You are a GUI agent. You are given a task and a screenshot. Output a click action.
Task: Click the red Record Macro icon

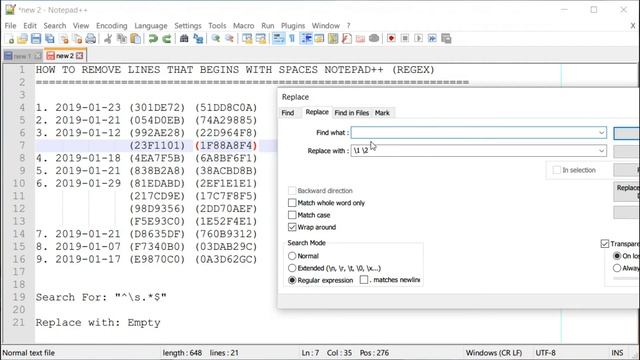[x=391, y=39]
